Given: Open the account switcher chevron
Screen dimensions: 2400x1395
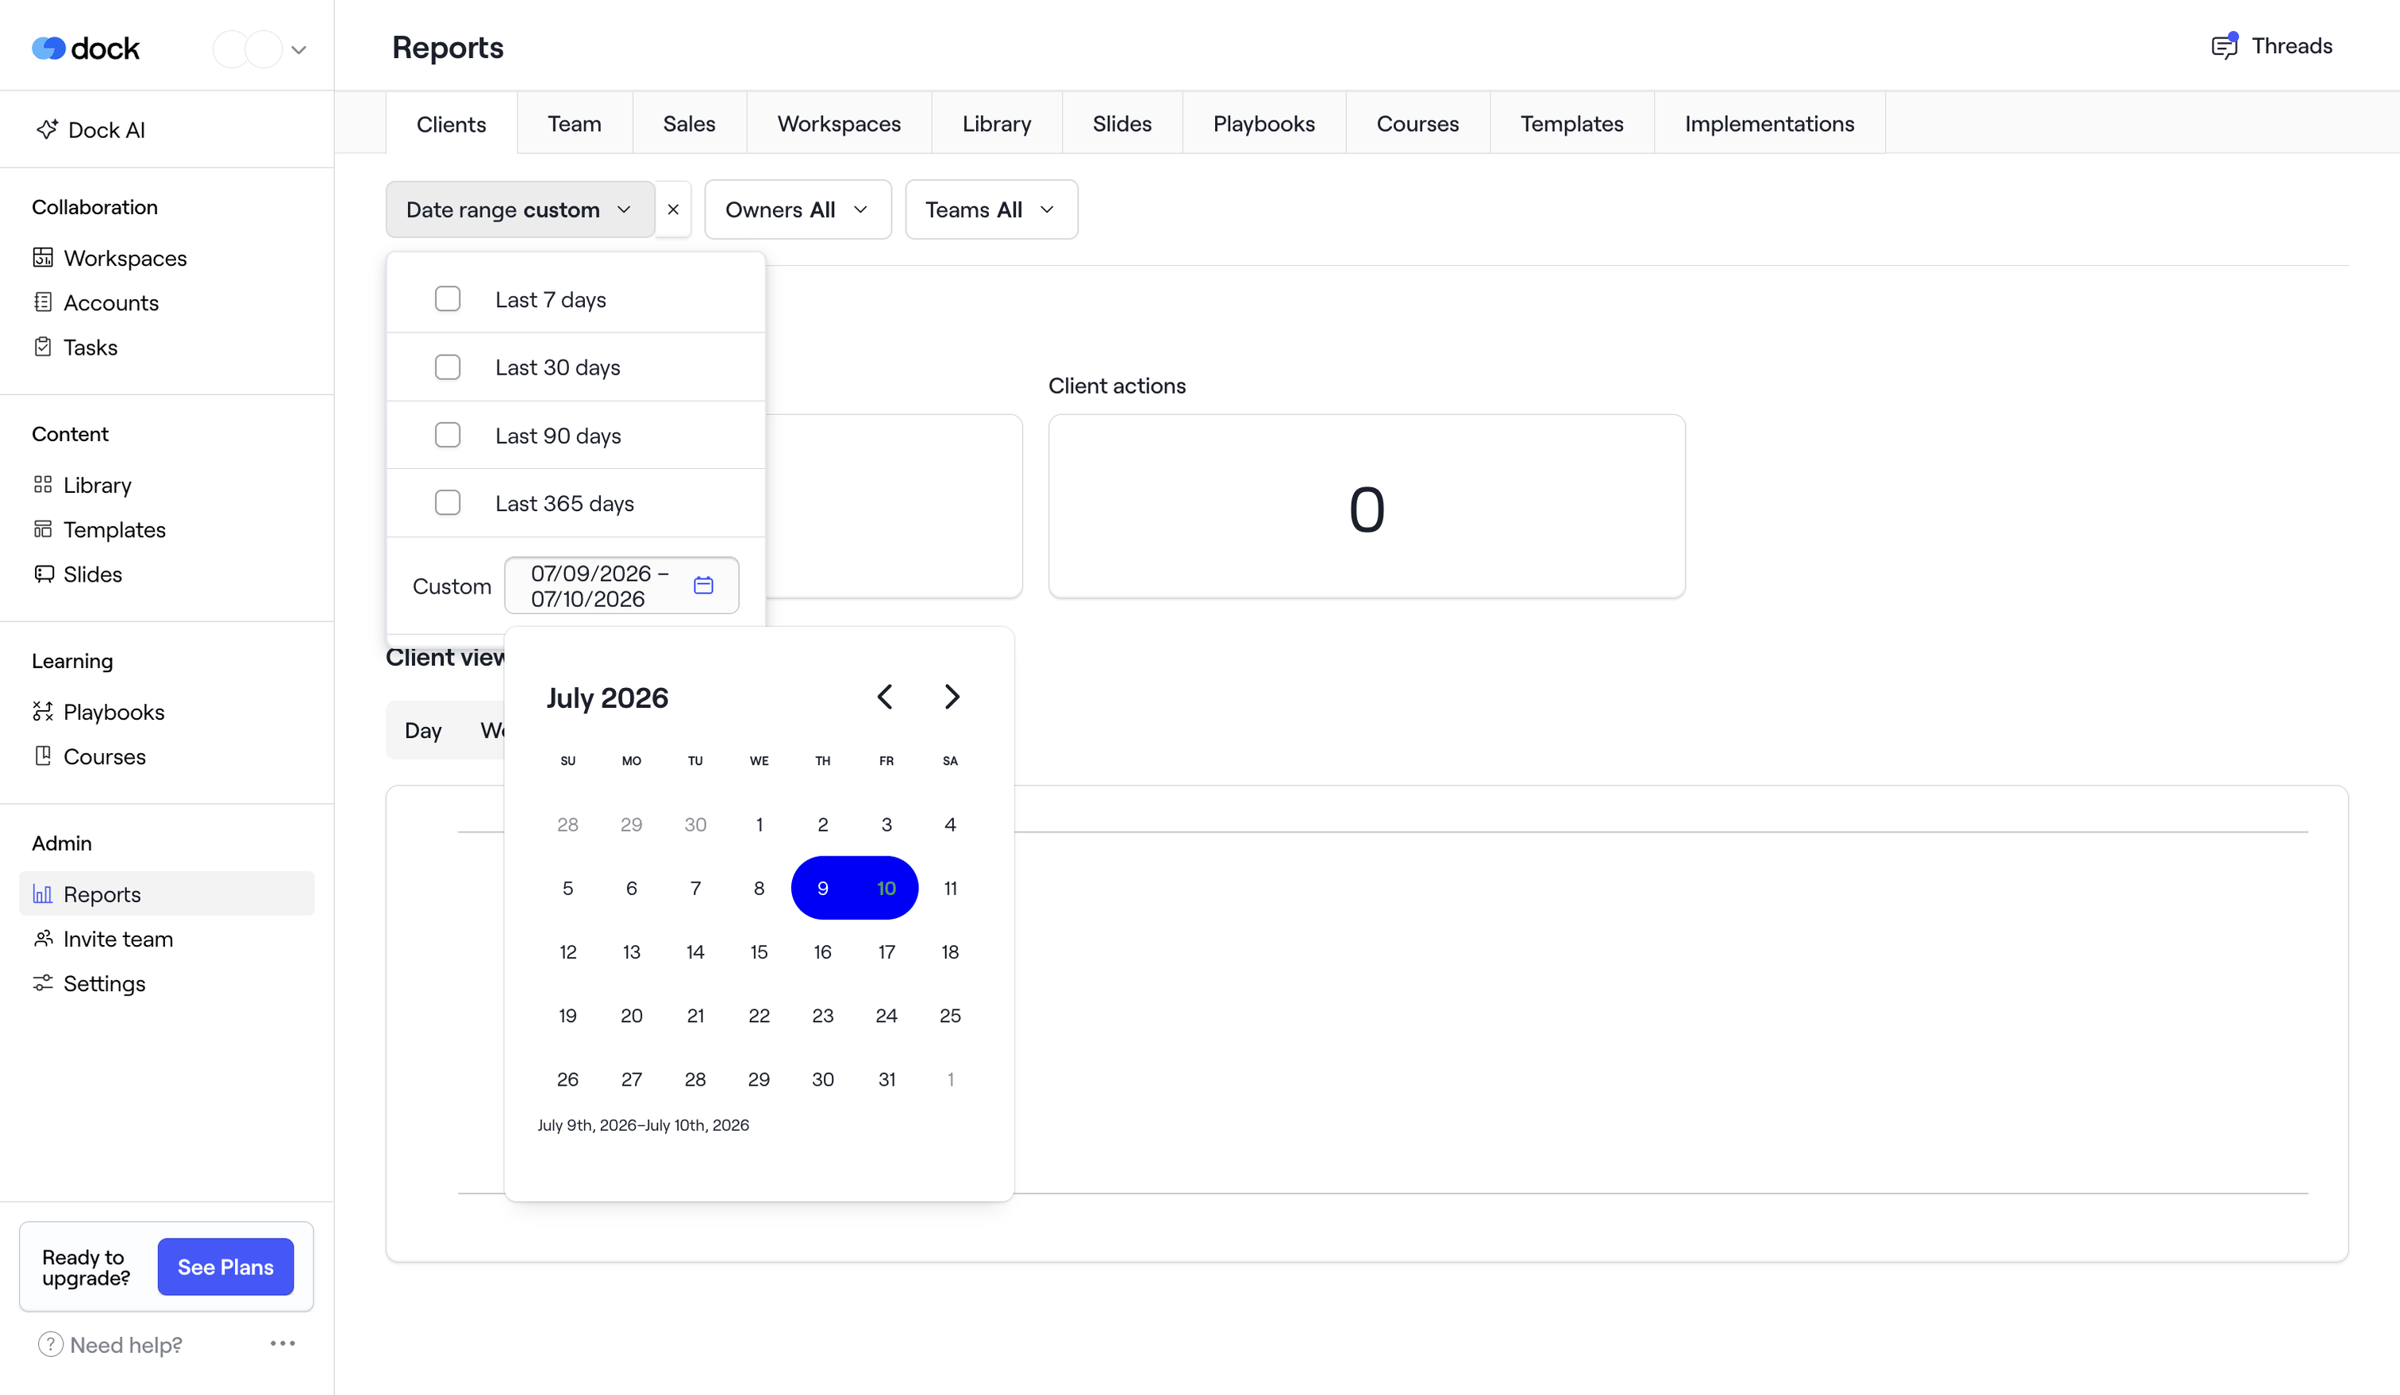Looking at the screenshot, I should pos(298,50).
